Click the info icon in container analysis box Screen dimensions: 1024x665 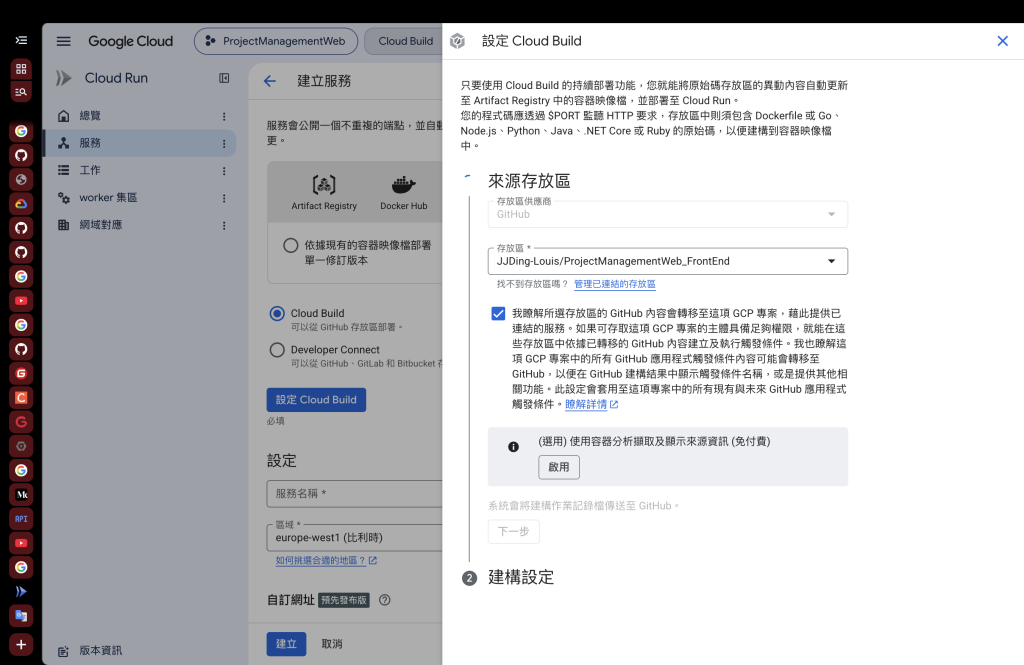coord(513,447)
